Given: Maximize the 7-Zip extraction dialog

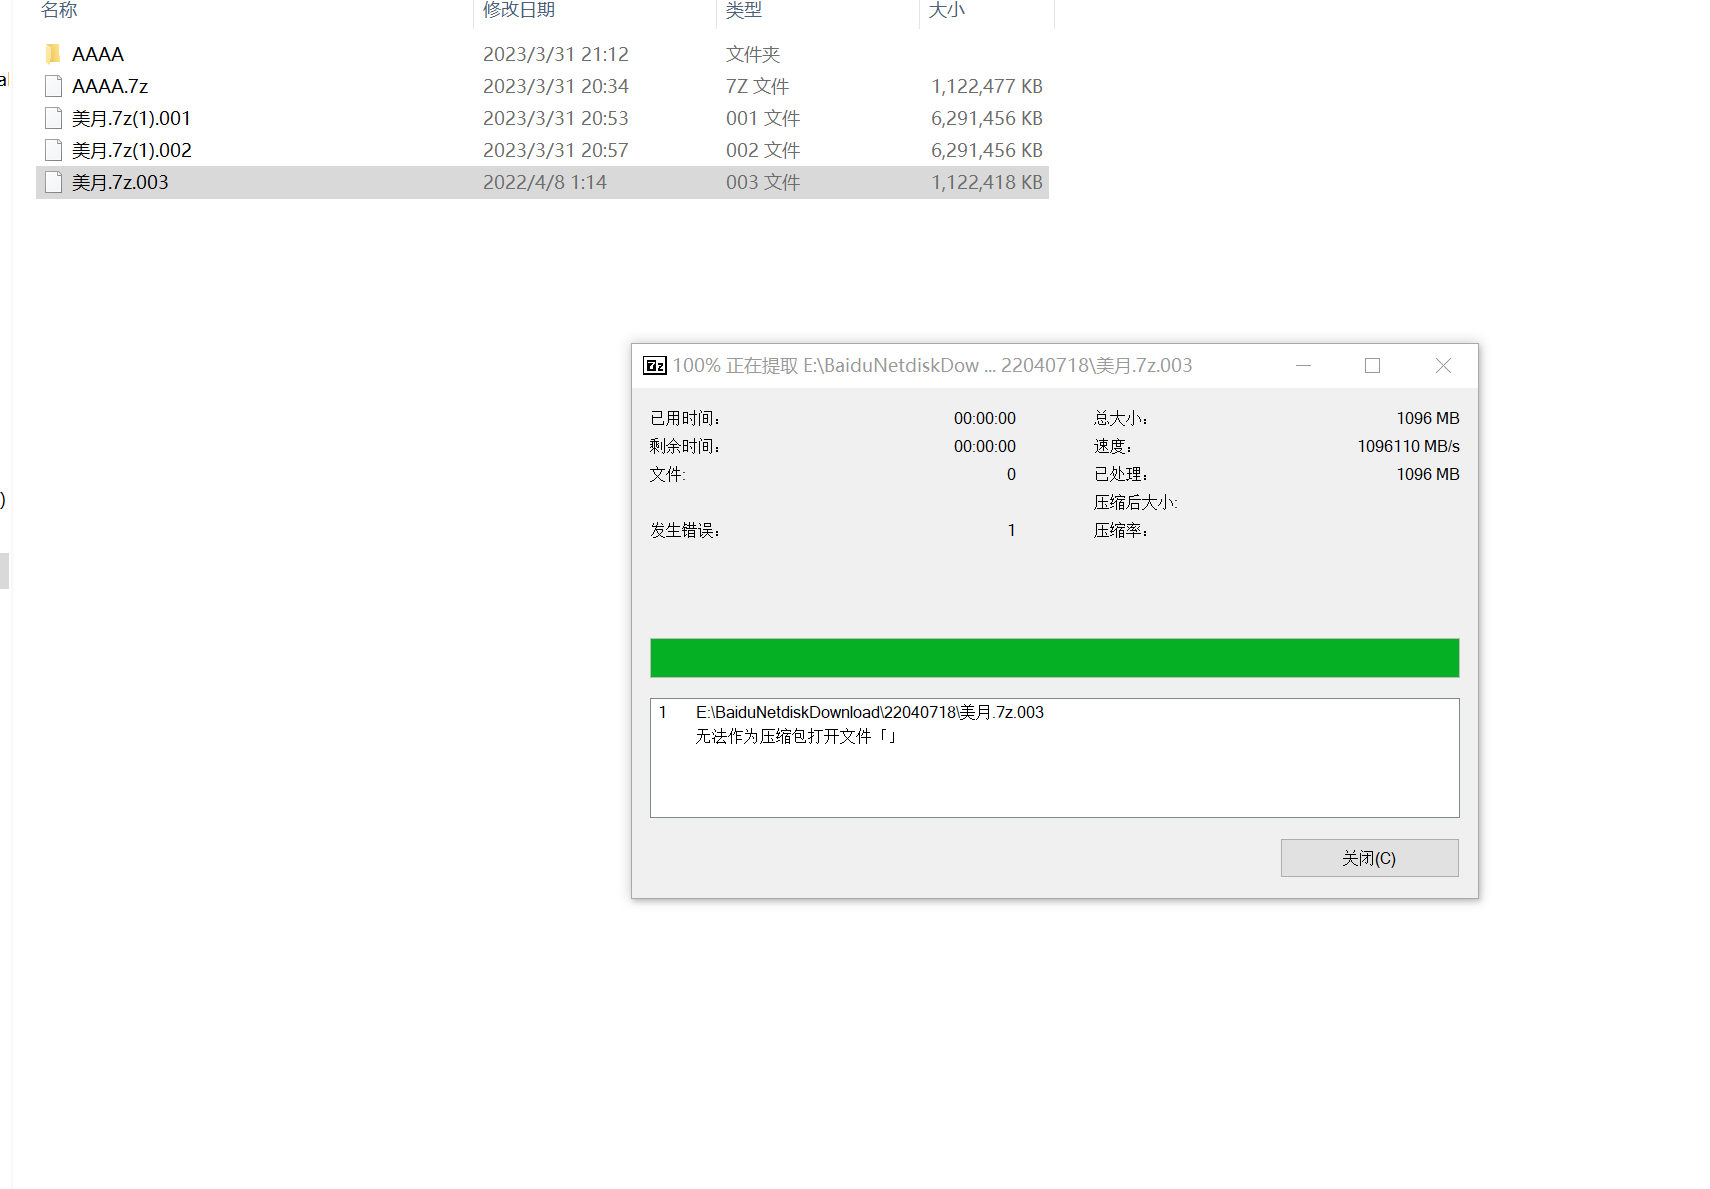Looking at the screenshot, I should point(1372,366).
